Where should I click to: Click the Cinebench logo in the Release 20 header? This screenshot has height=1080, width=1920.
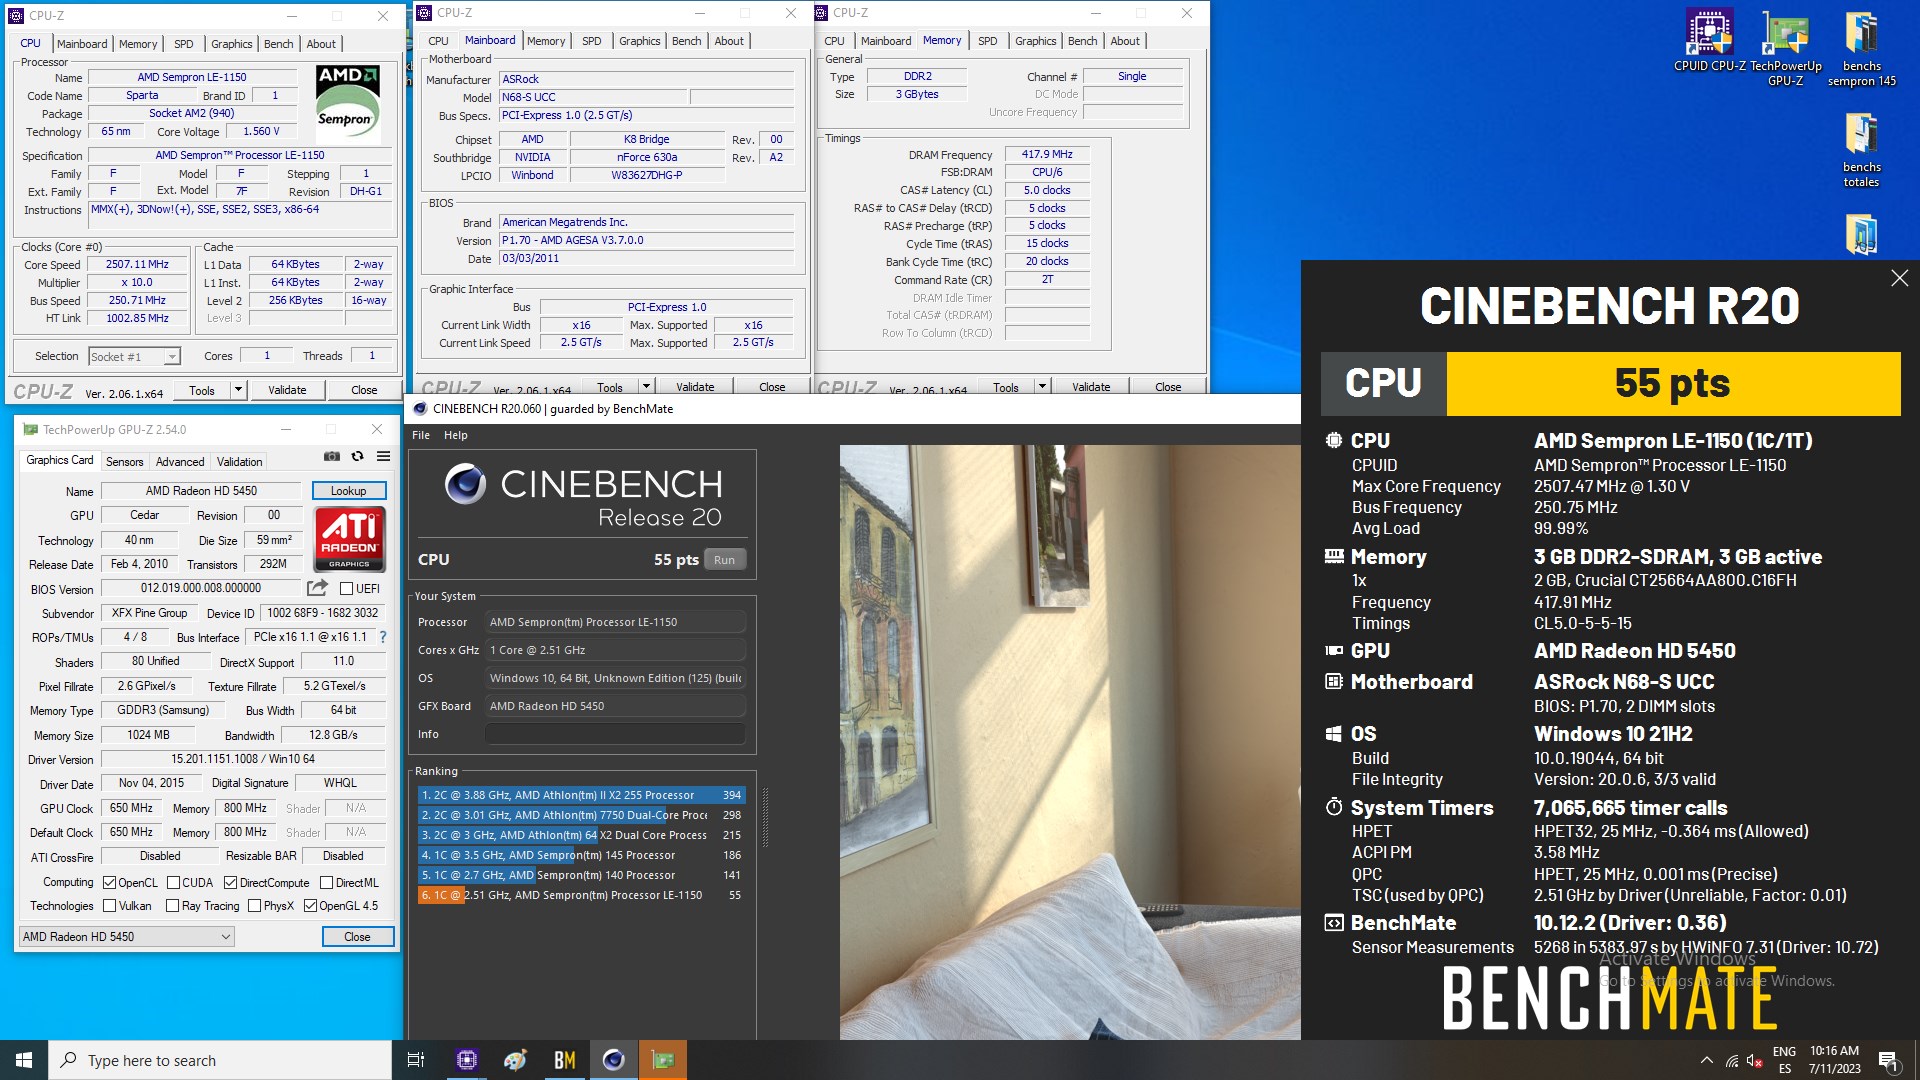click(465, 484)
